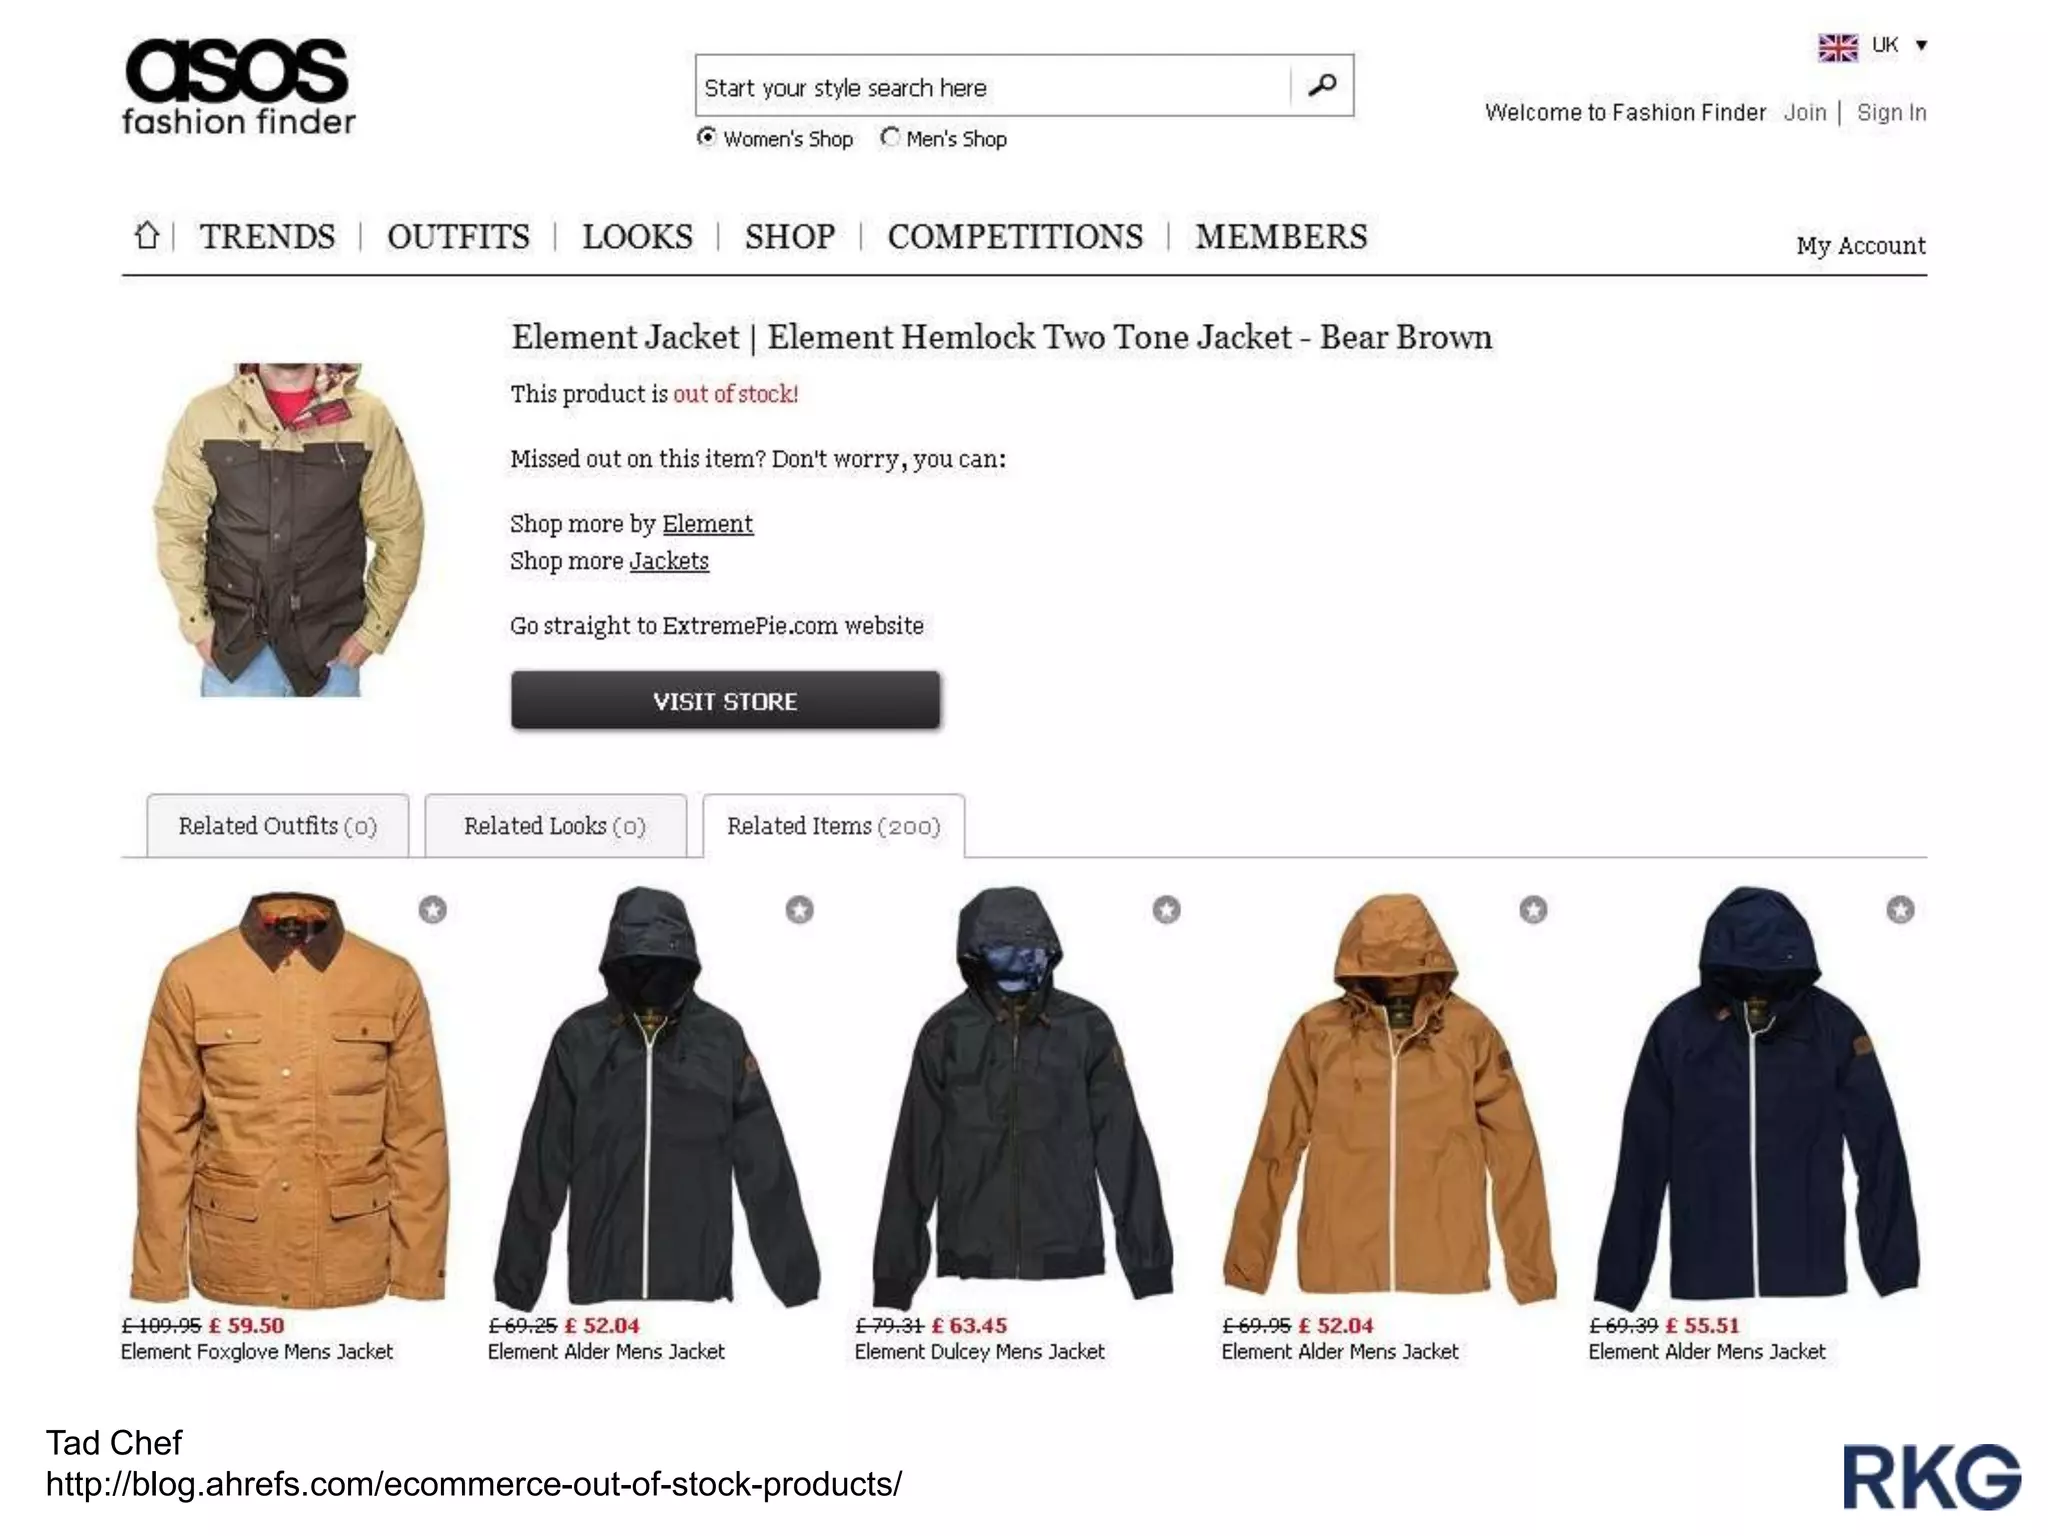Image resolution: width=2048 pixels, height=1536 pixels.
Task: Click the home icon in navigation bar
Action: coord(147,236)
